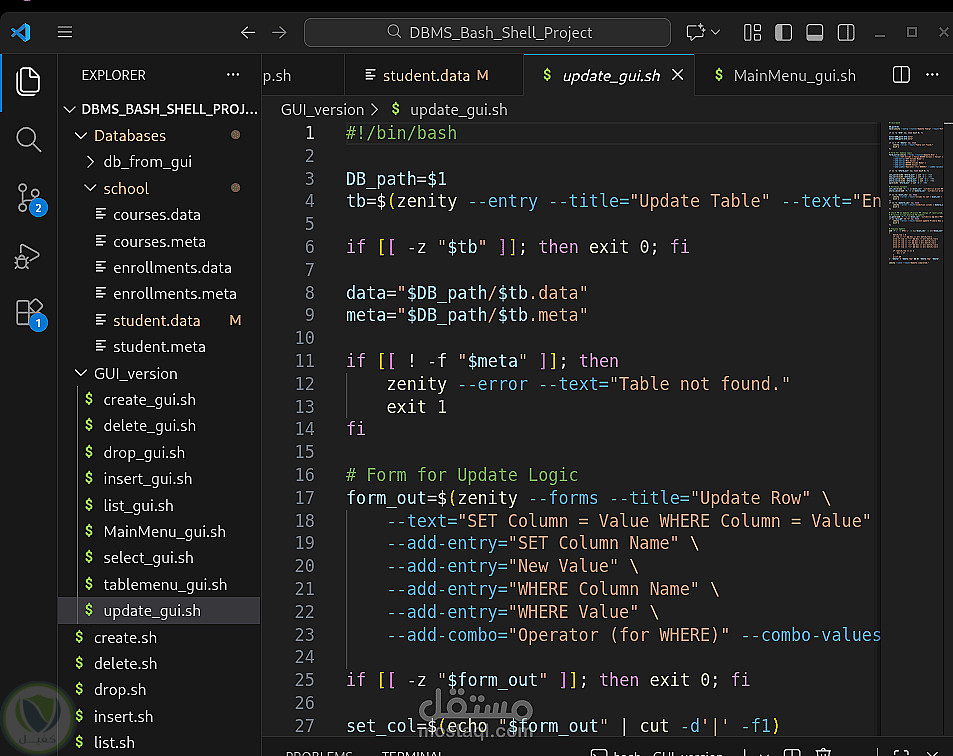Collapse the GUI_version folder

(135, 373)
